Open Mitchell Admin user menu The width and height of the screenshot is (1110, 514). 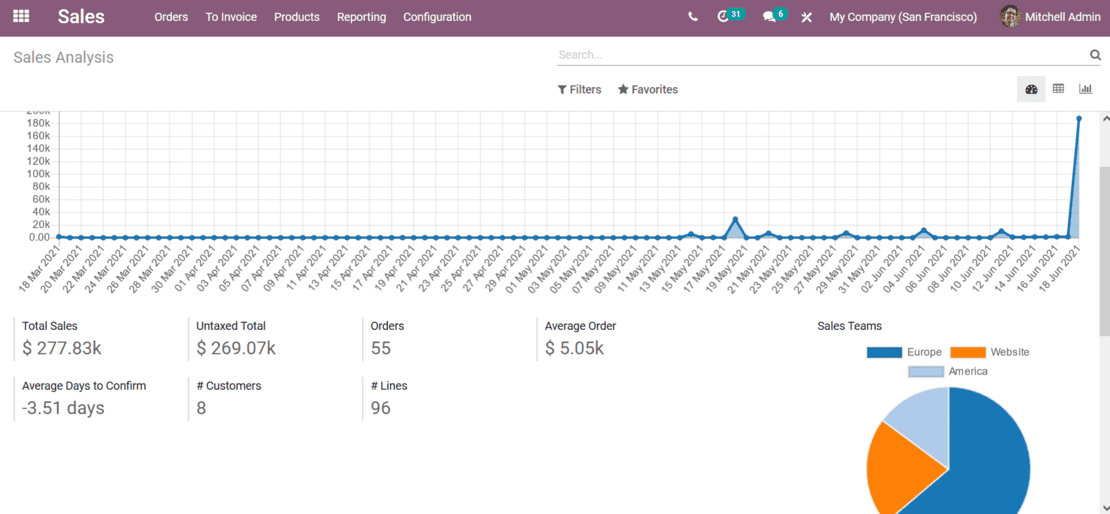(x=1050, y=17)
